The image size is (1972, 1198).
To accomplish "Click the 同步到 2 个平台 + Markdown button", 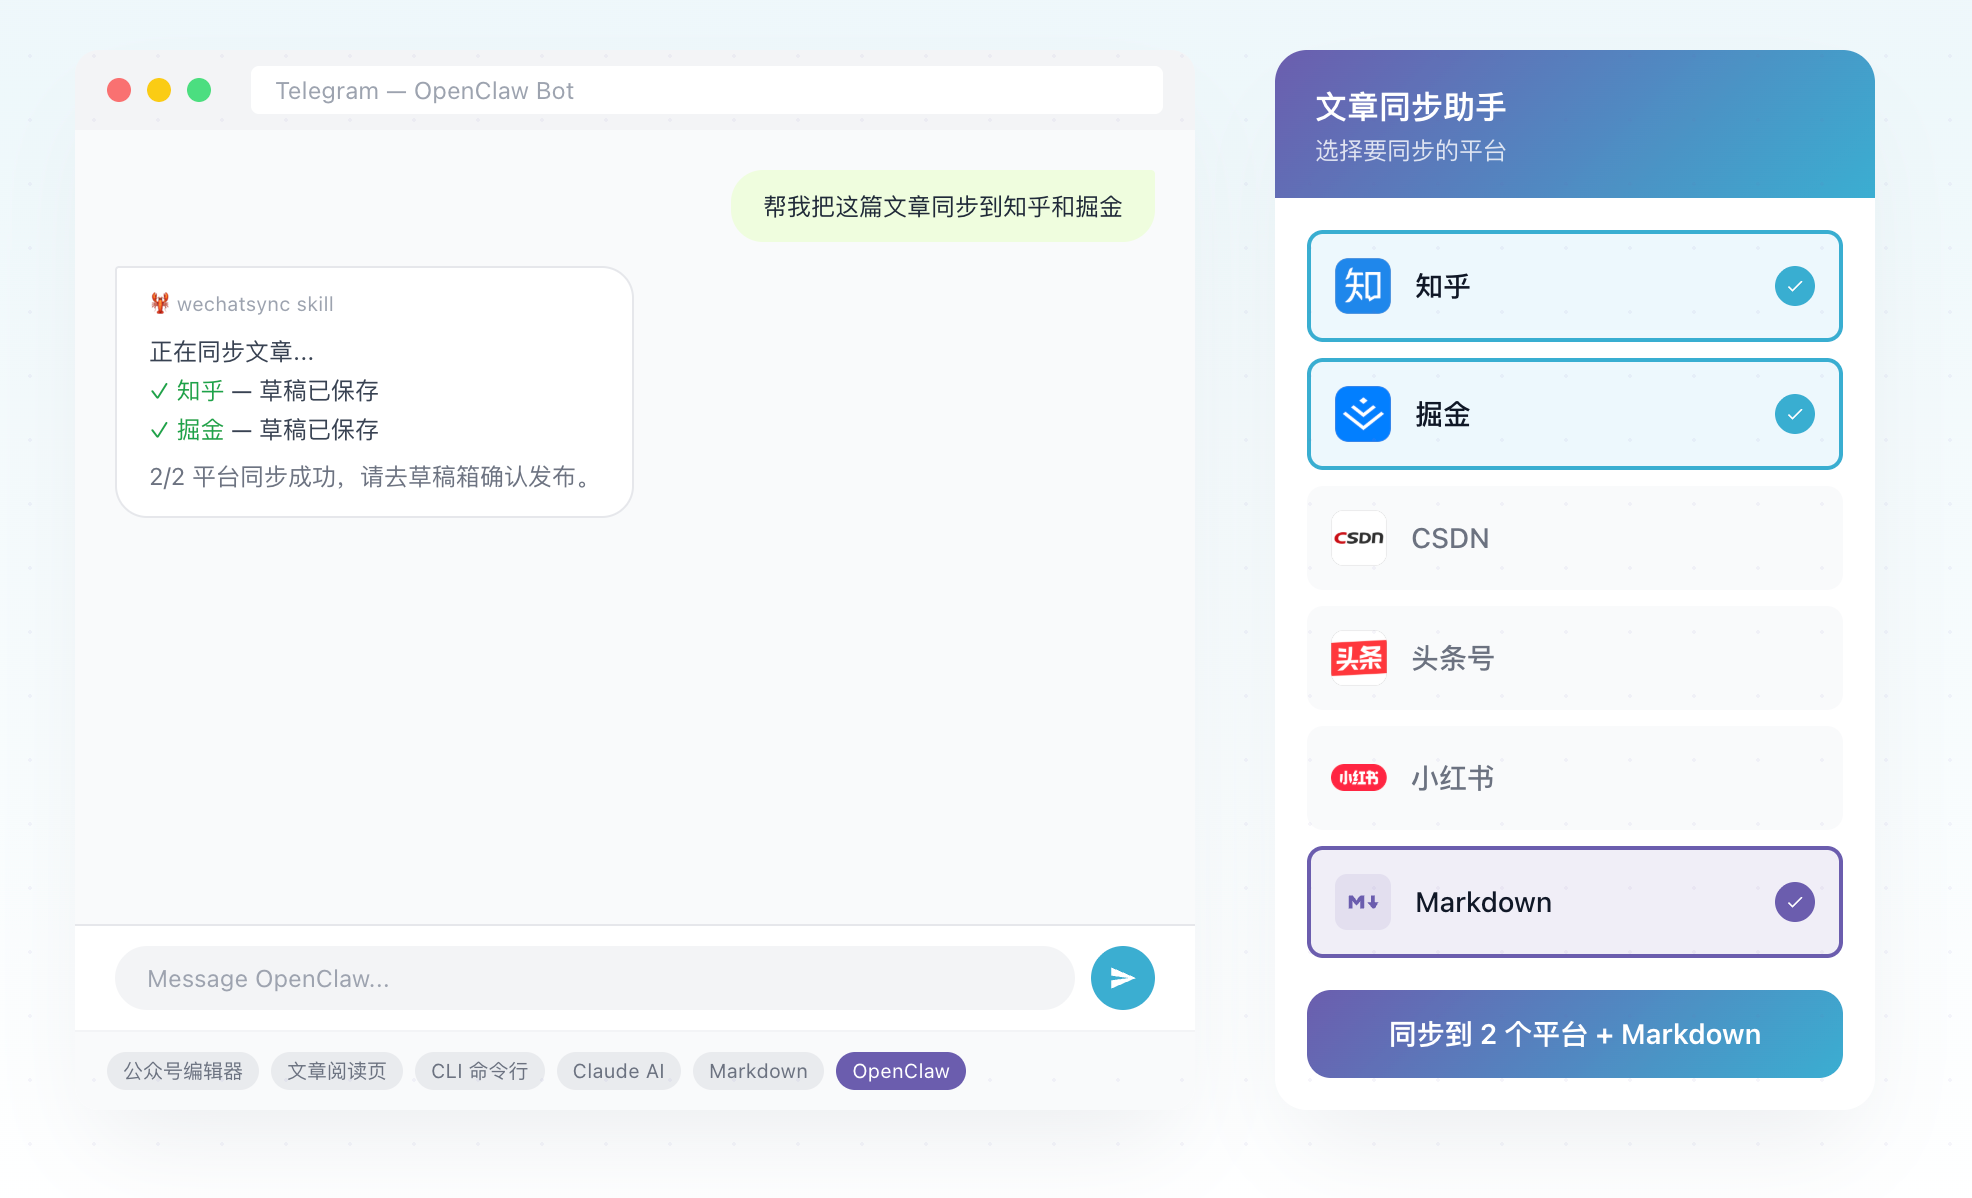I will [x=1573, y=1034].
